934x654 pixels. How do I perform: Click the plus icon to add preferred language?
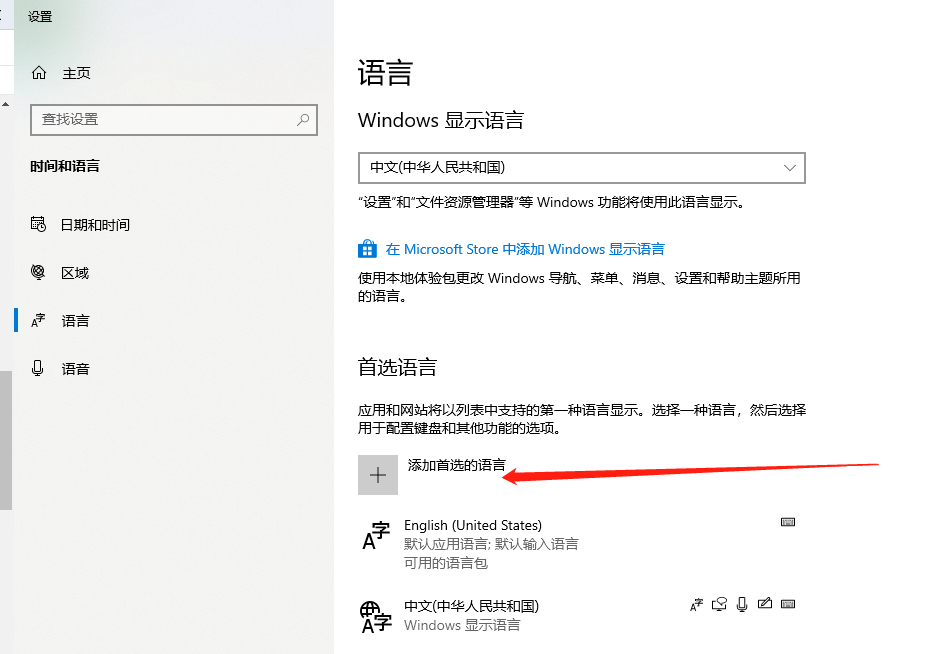(x=378, y=475)
